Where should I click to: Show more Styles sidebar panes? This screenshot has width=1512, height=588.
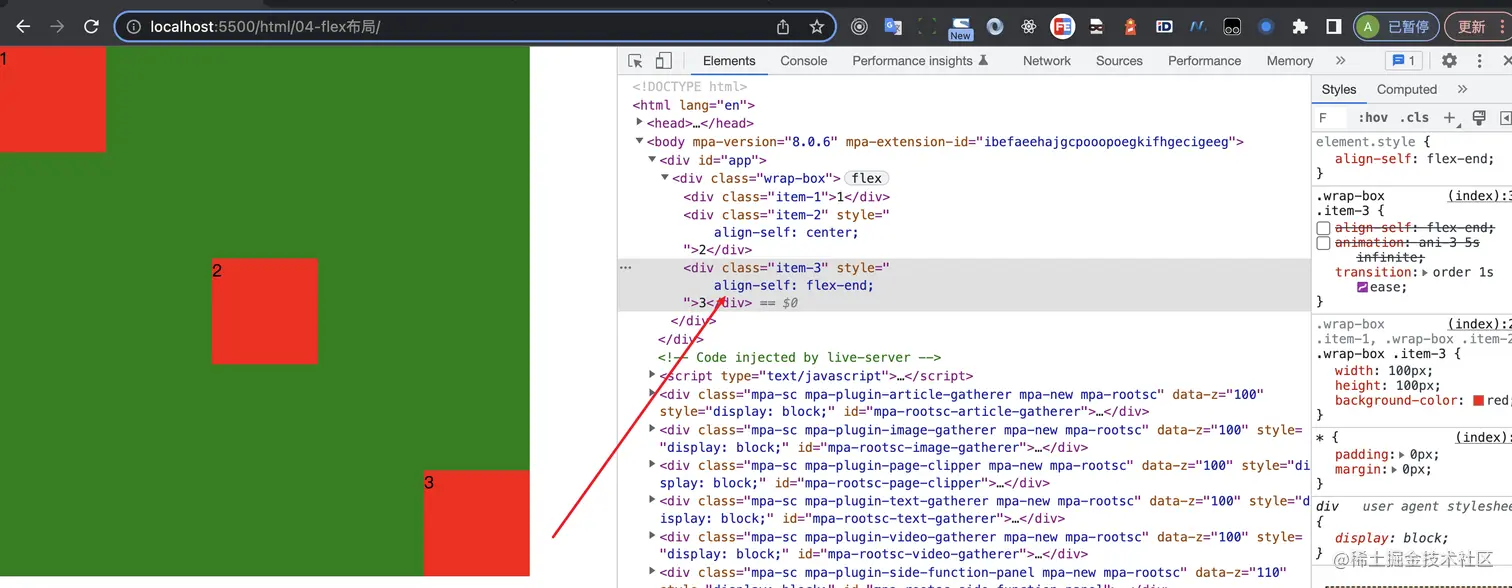1462,89
